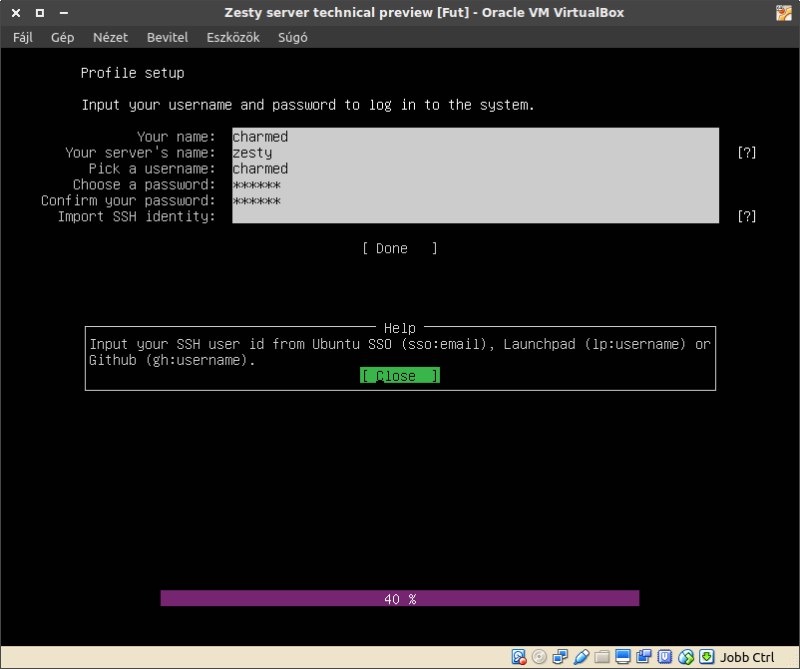Click the Confirm your password field
The height and width of the screenshot is (669, 800).
coord(476,200)
